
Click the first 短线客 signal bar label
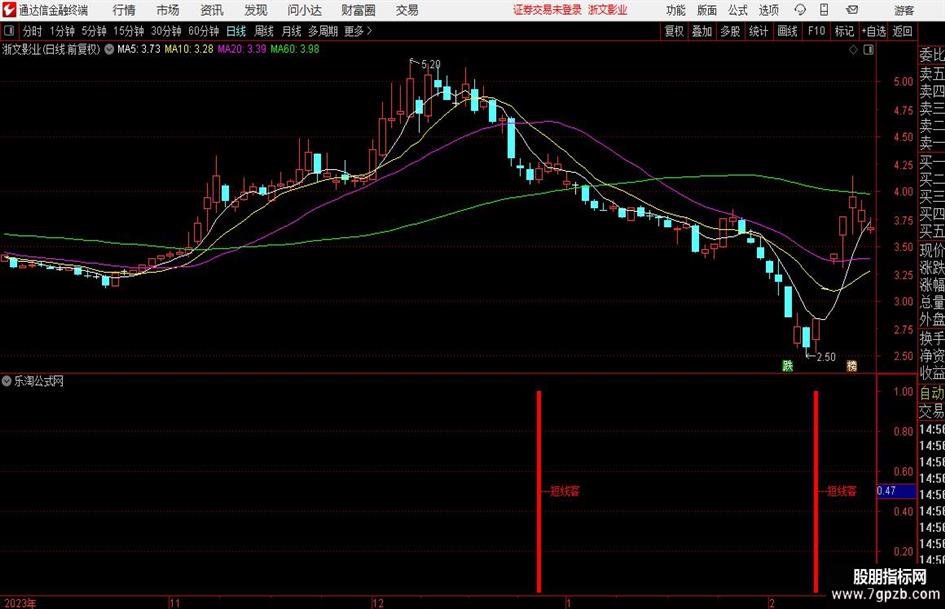(x=565, y=491)
